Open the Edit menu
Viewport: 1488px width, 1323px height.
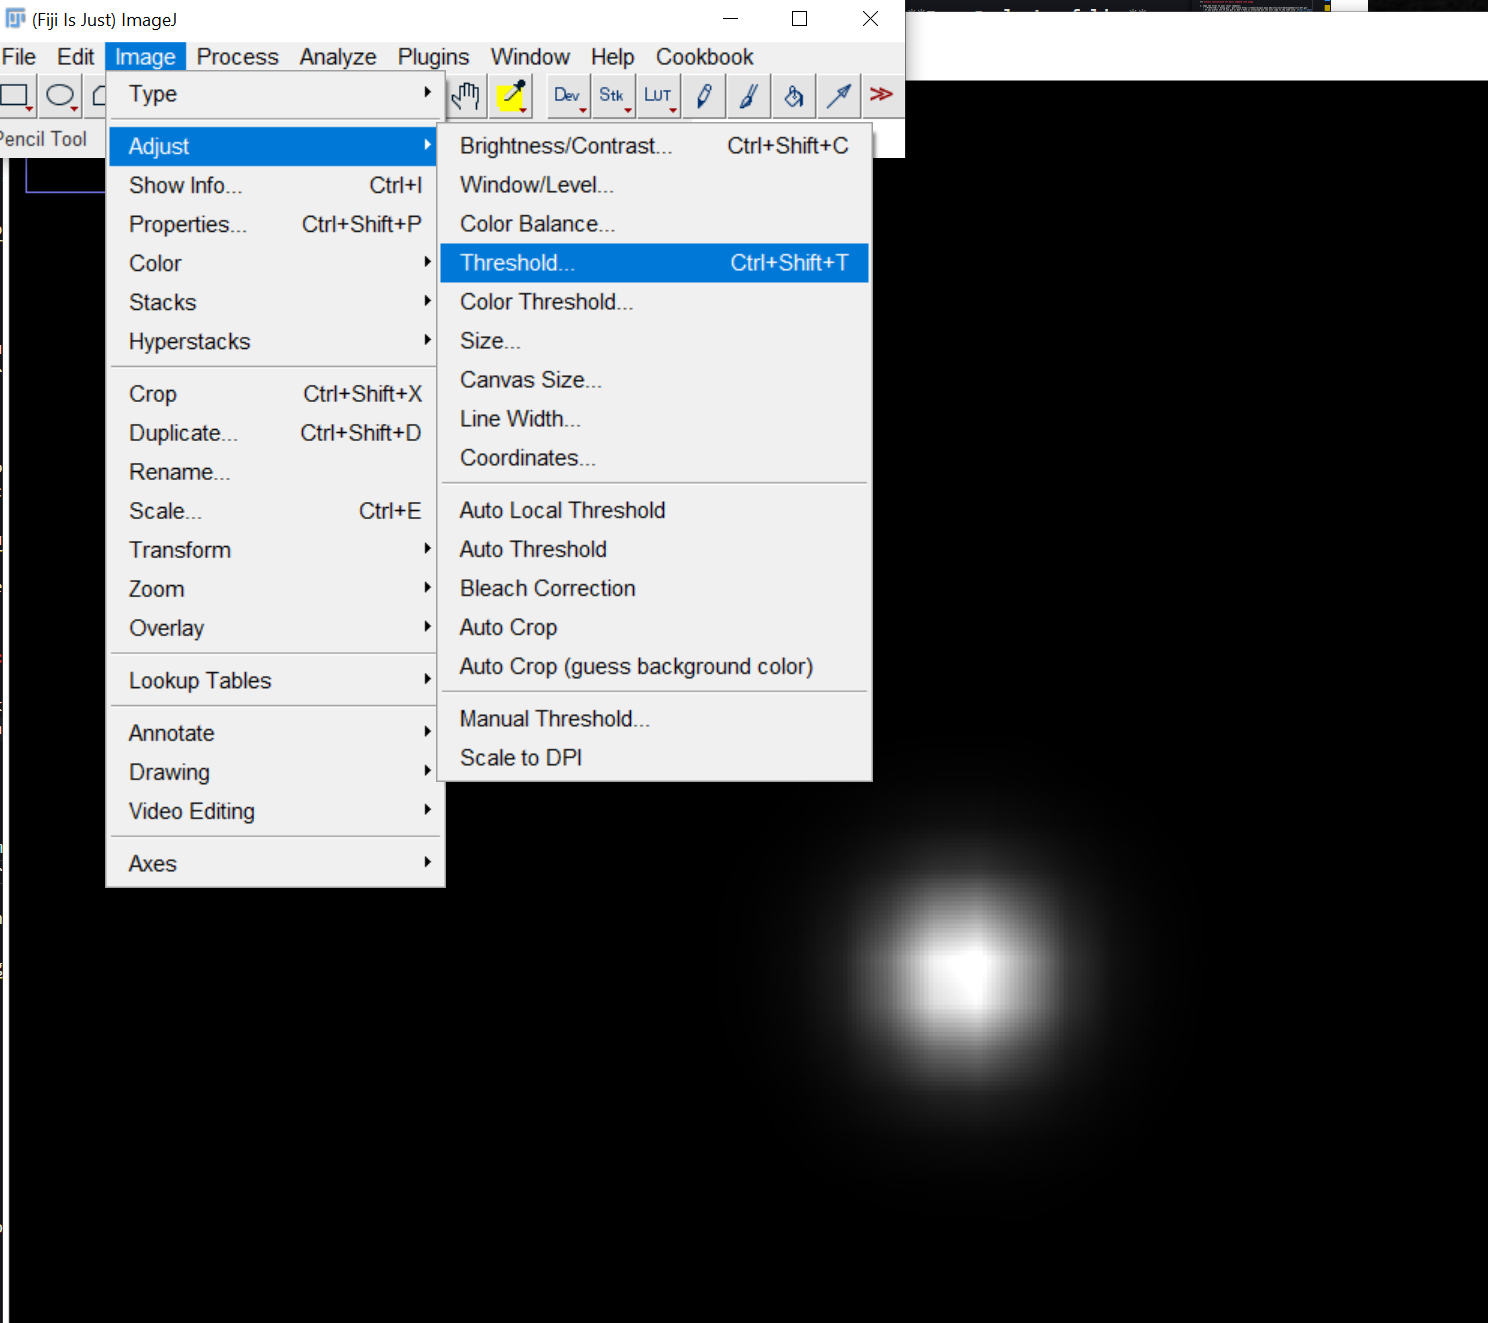click(75, 57)
